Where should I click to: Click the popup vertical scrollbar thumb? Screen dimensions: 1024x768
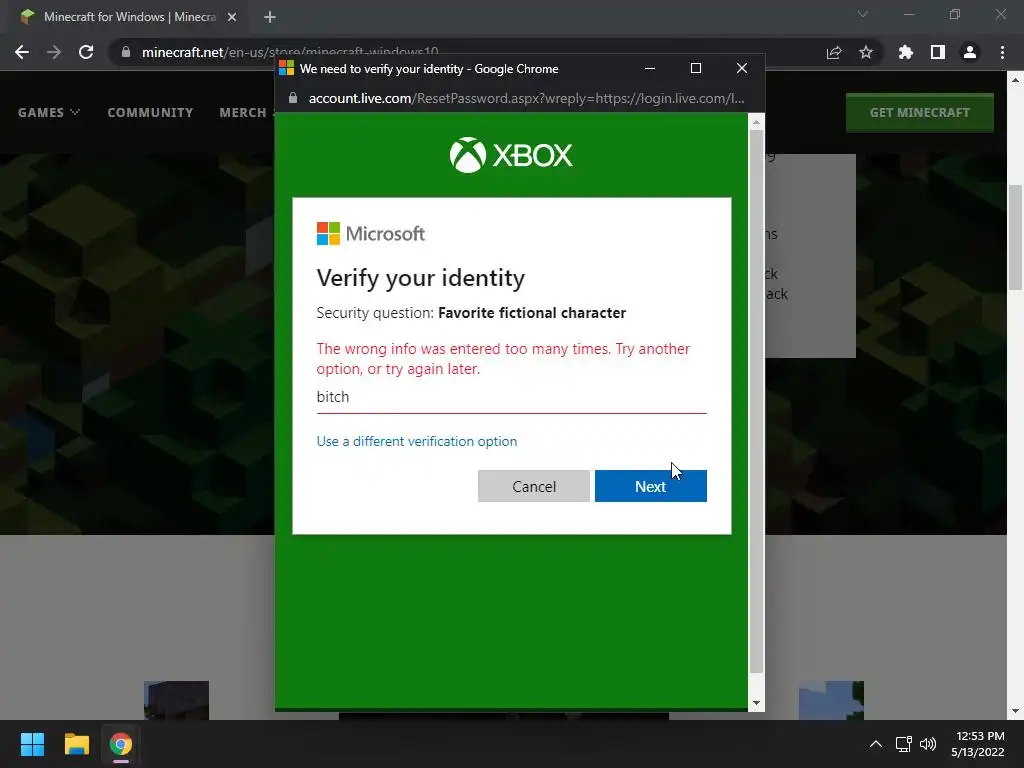[x=756, y=401]
